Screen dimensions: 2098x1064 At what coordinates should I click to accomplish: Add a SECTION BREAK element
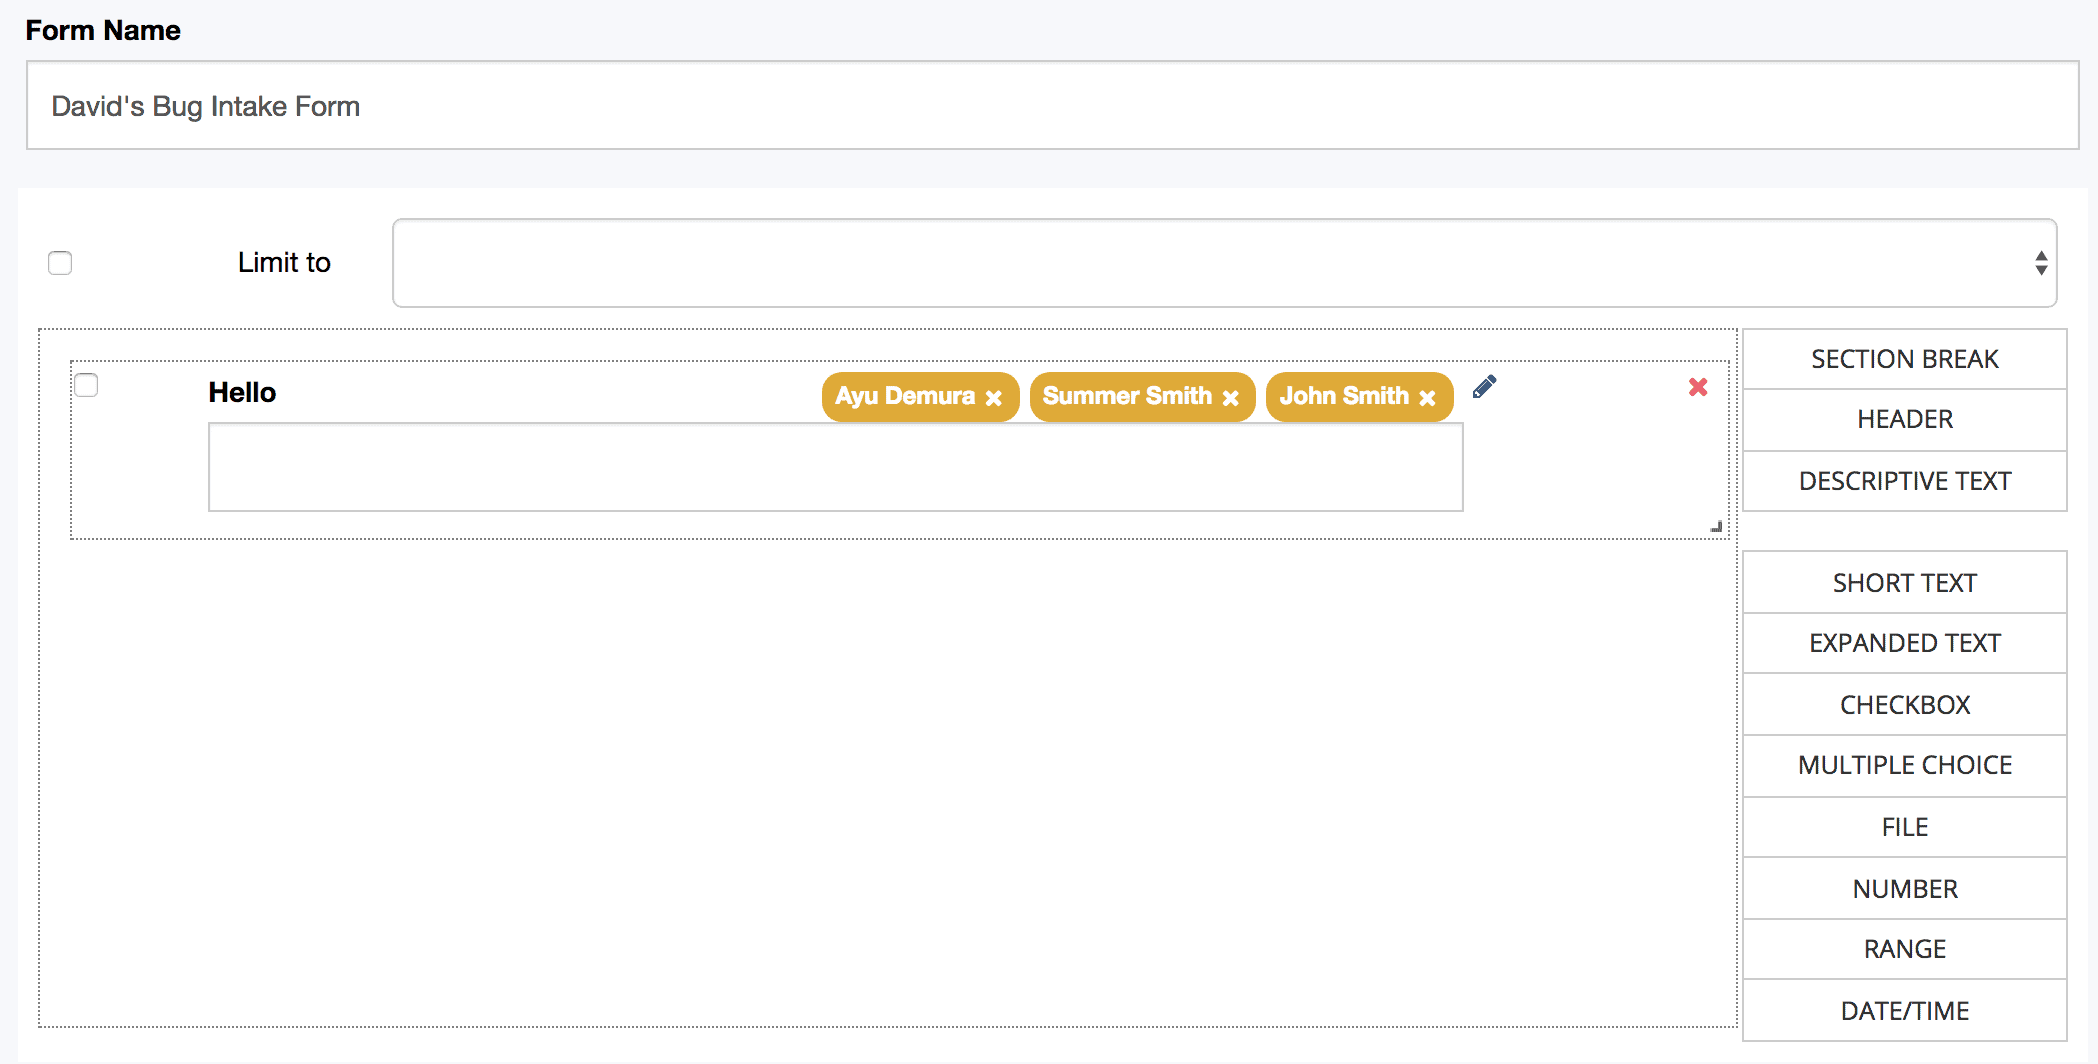(1904, 359)
